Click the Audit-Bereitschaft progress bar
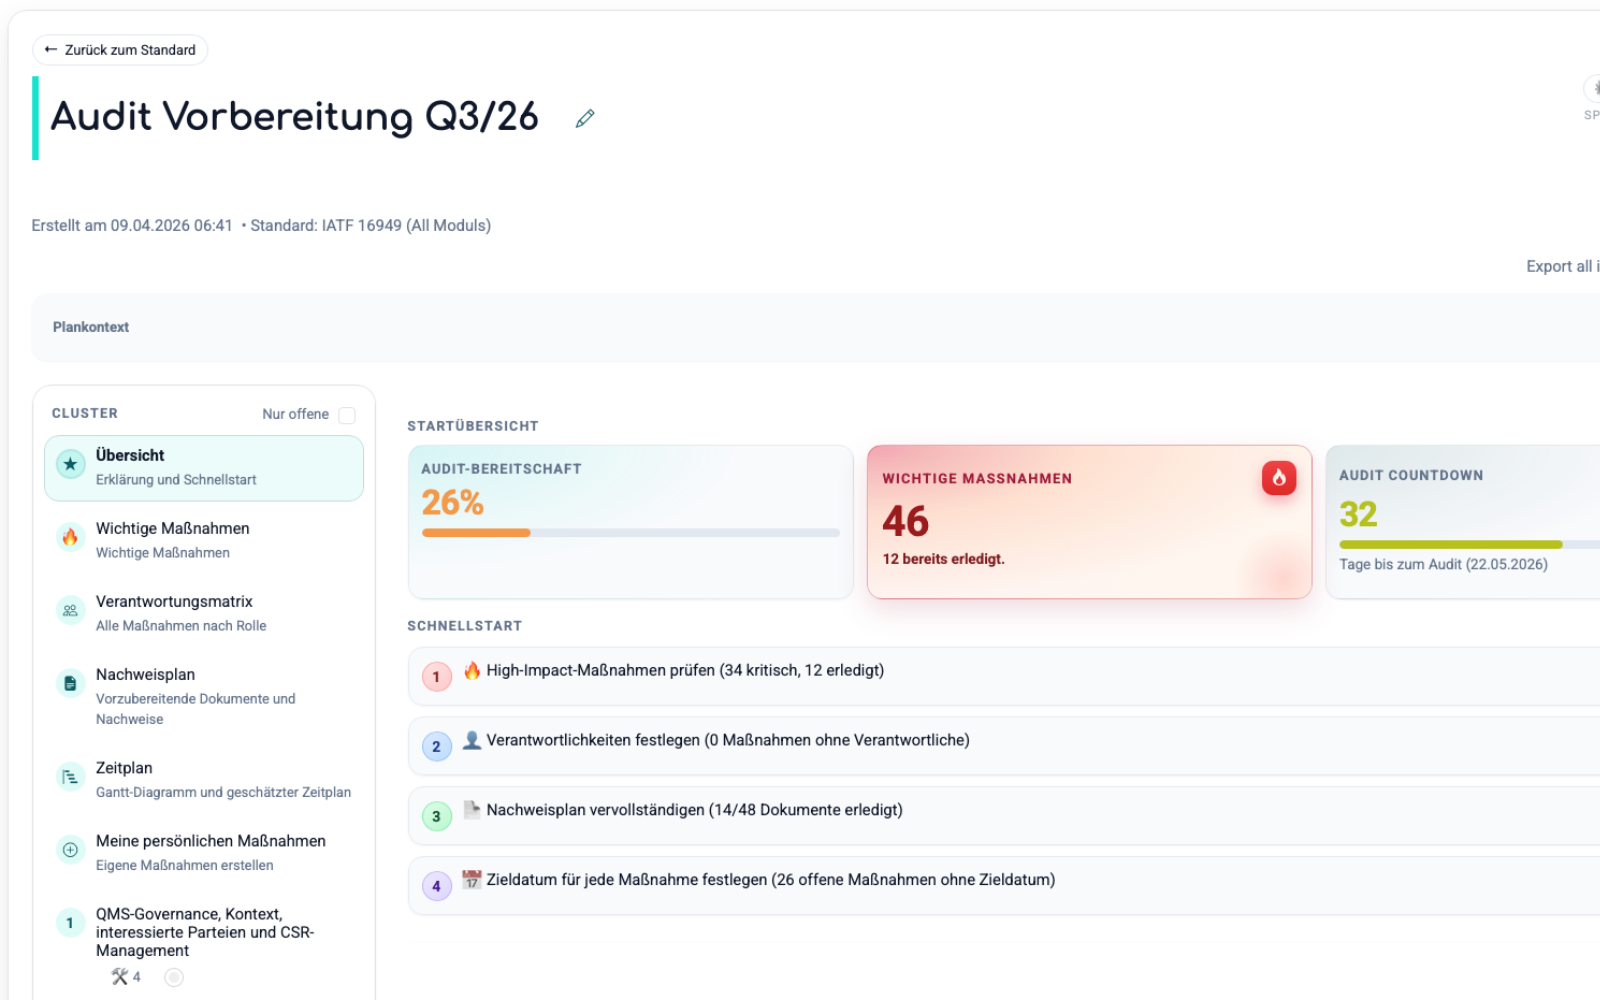This screenshot has width=1600, height=1000. click(x=630, y=532)
